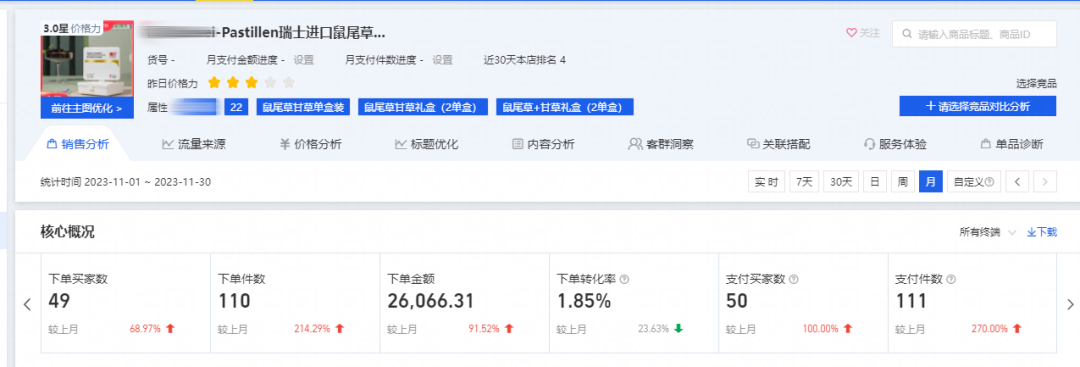Click 前往主图优化 button
The height and width of the screenshot is (367, 1080).
click(x=87, y=108)
